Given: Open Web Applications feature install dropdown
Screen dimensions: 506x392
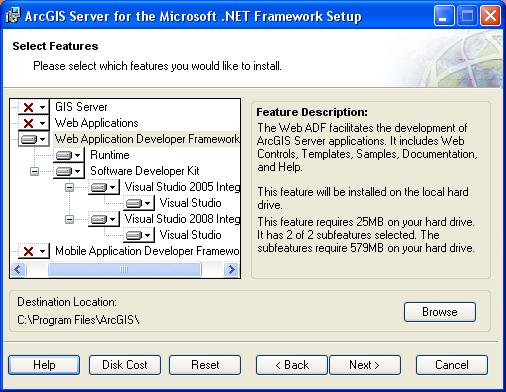Looking at the screenshot, I should 34,123.
